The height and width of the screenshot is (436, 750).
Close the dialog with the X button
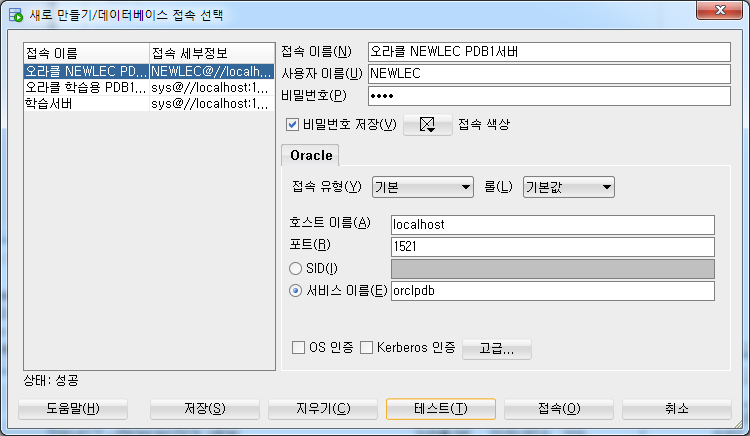coord(719,10)
